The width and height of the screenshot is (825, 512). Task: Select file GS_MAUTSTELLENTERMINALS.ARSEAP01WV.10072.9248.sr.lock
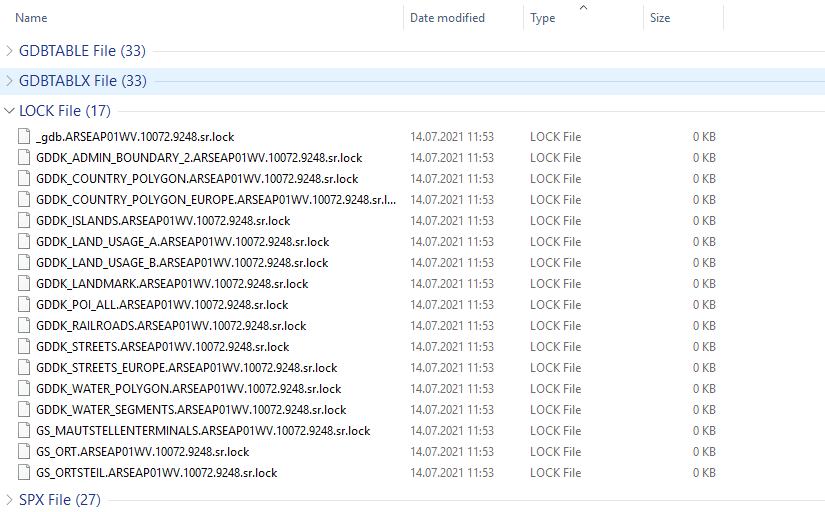point(203,431)
